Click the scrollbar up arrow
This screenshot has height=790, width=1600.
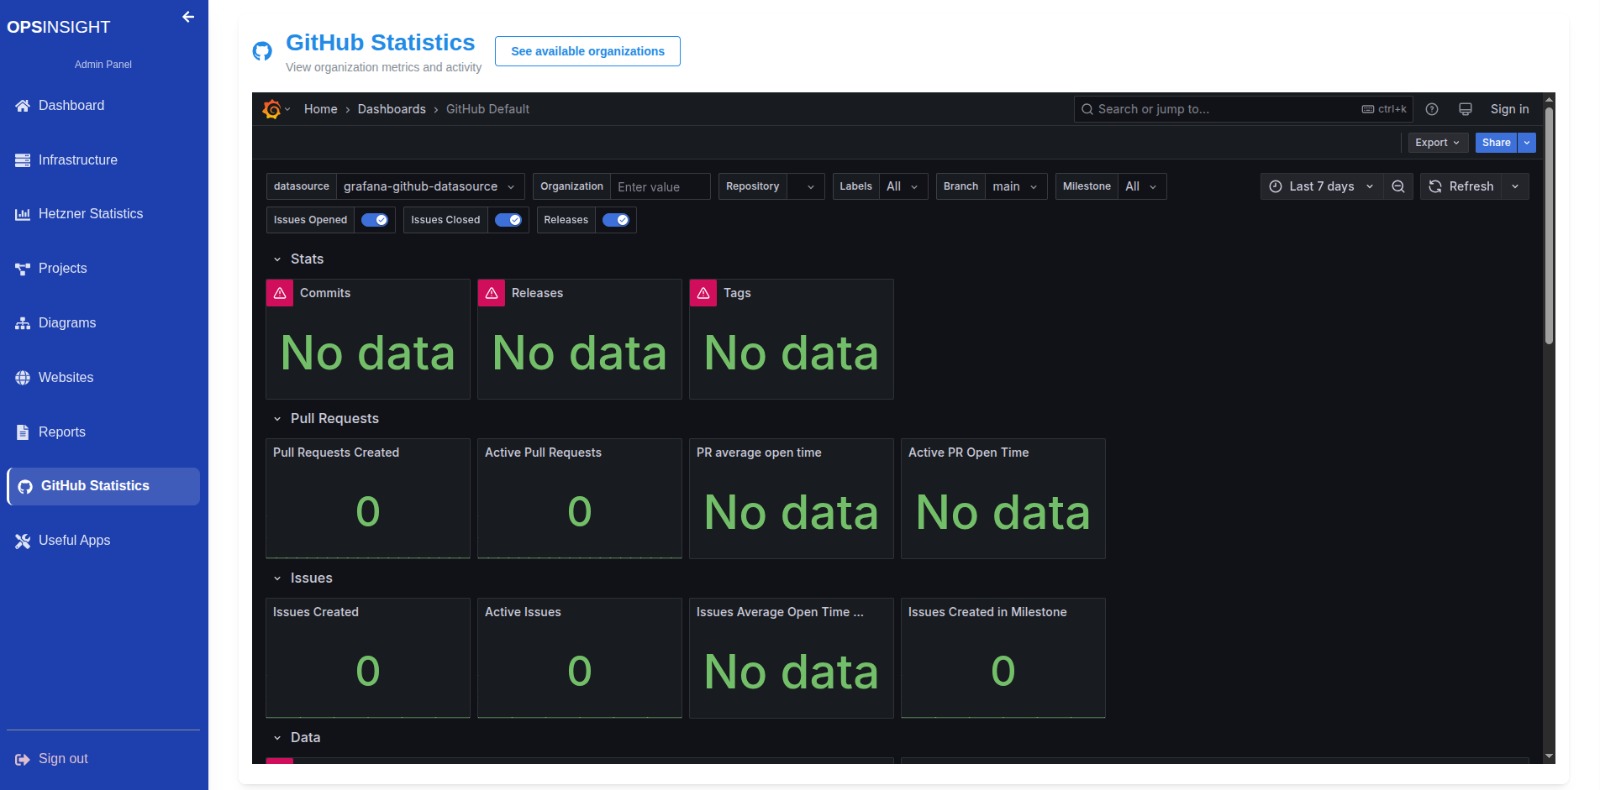coord(1549,99)
